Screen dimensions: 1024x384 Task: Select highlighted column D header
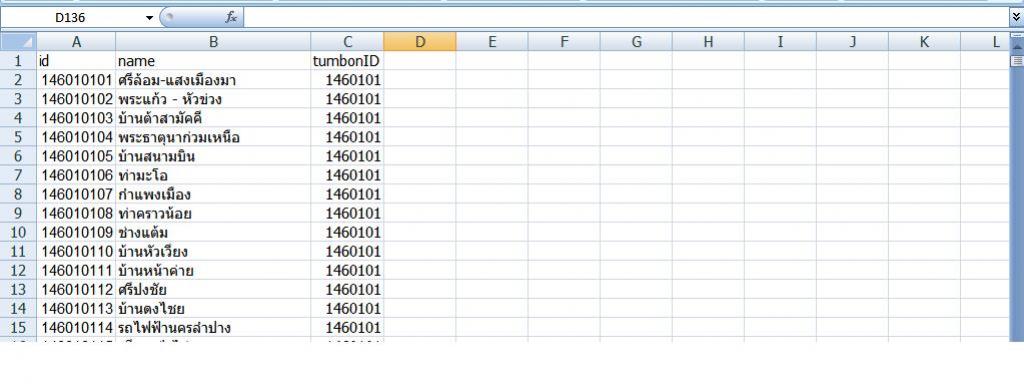point(420,42)
